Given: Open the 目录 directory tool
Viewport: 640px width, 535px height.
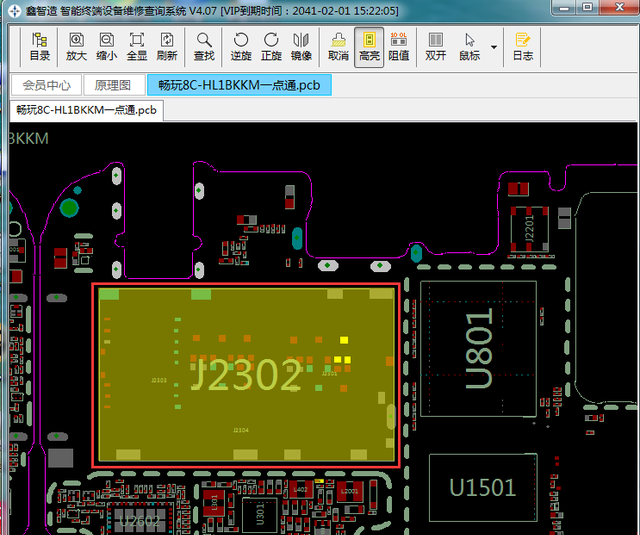Looking at the screenshot, I should pyautogui.click(x=40, y=47).
